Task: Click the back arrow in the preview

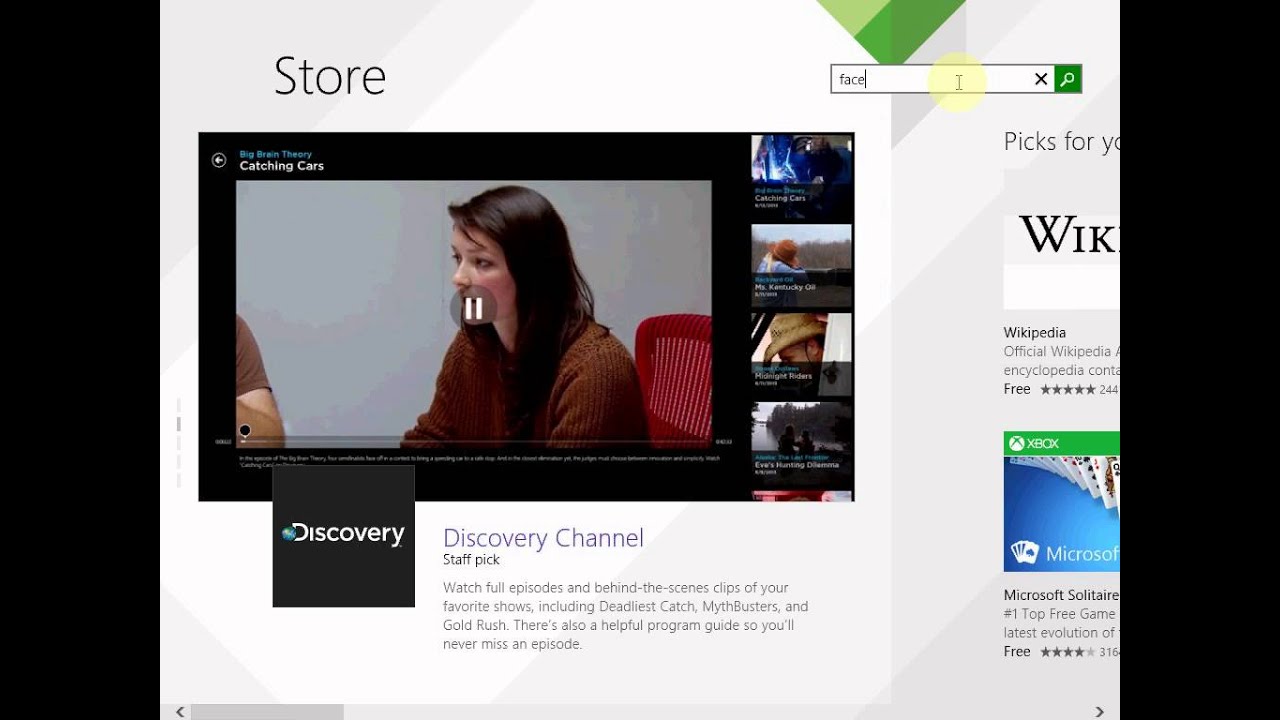Action: click(219, 160)
